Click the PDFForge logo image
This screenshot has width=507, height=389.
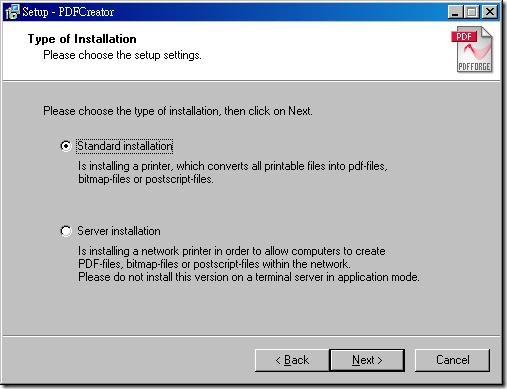pyautogui.click(x=472, y=49)
